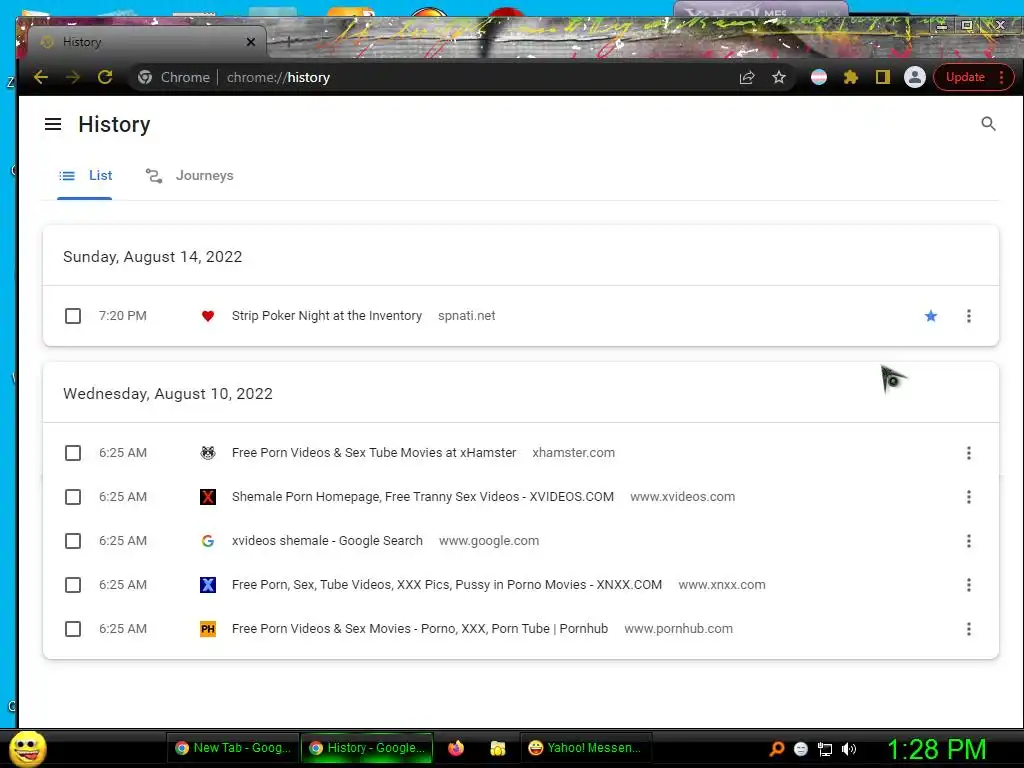Click the Wednesday, August 10, 2022 heading
This screenshot has width=1024, height=768.
(168, 394)
